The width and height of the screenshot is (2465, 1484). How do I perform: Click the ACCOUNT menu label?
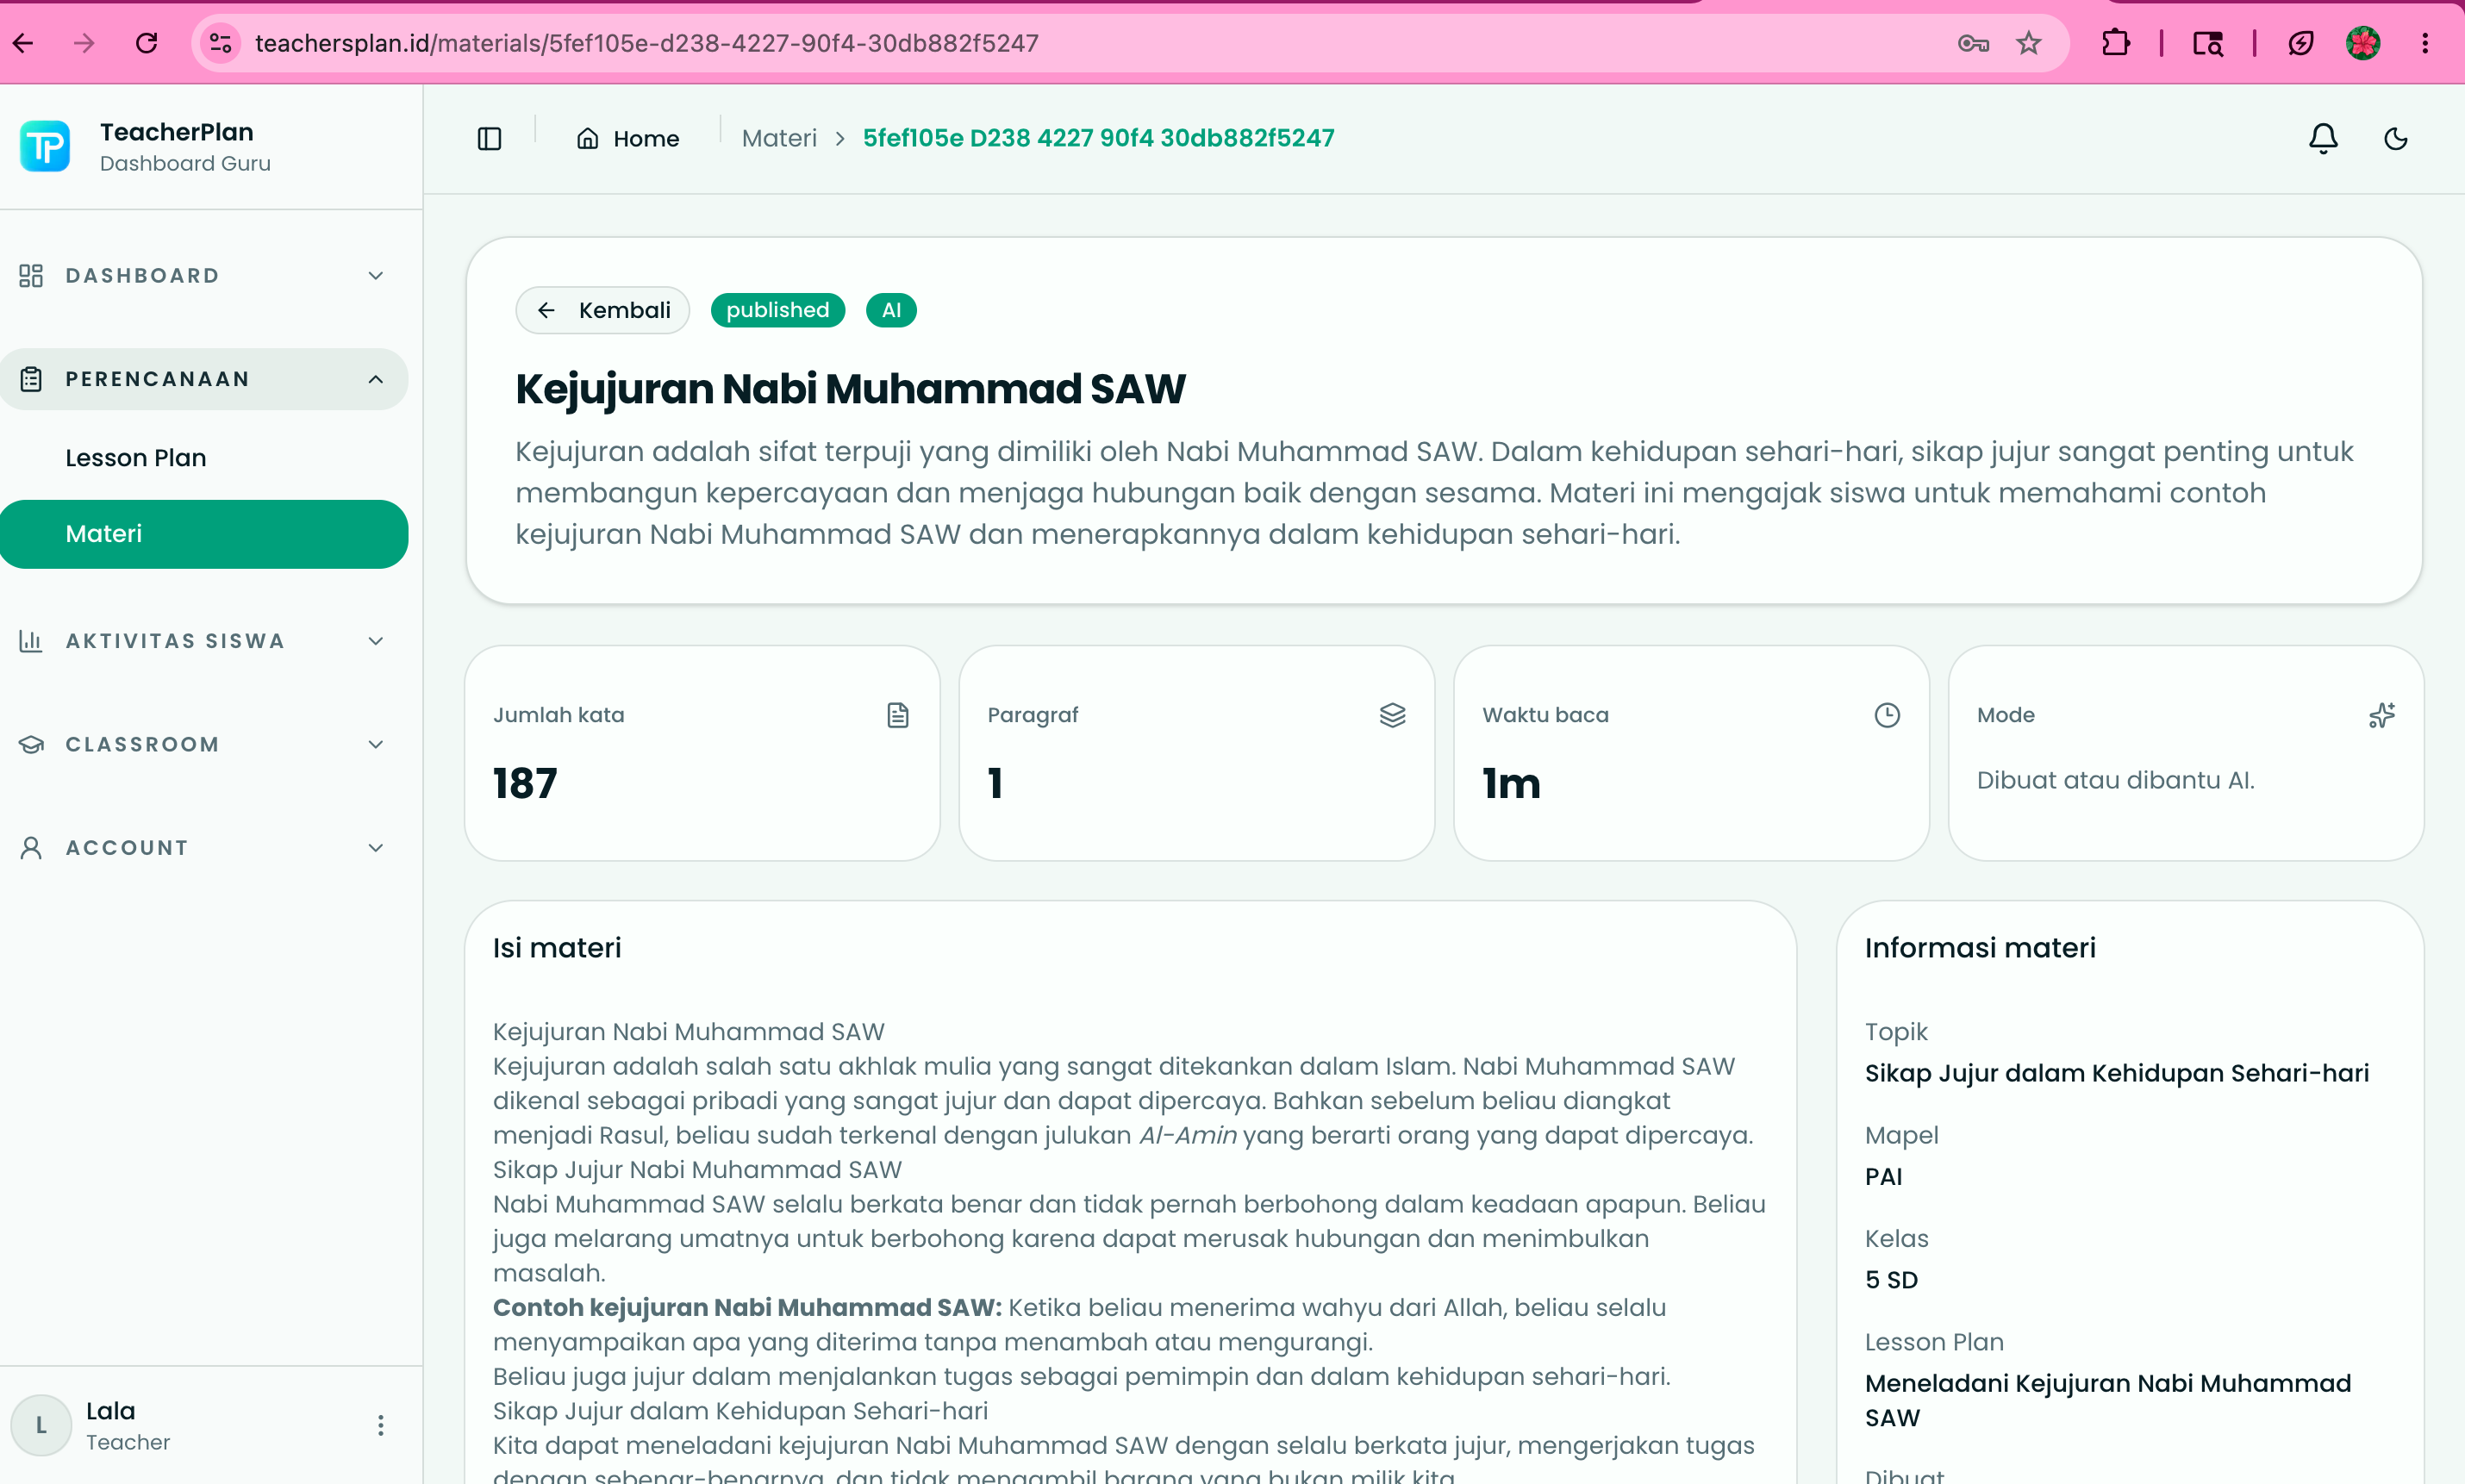[x=127, y=848]
